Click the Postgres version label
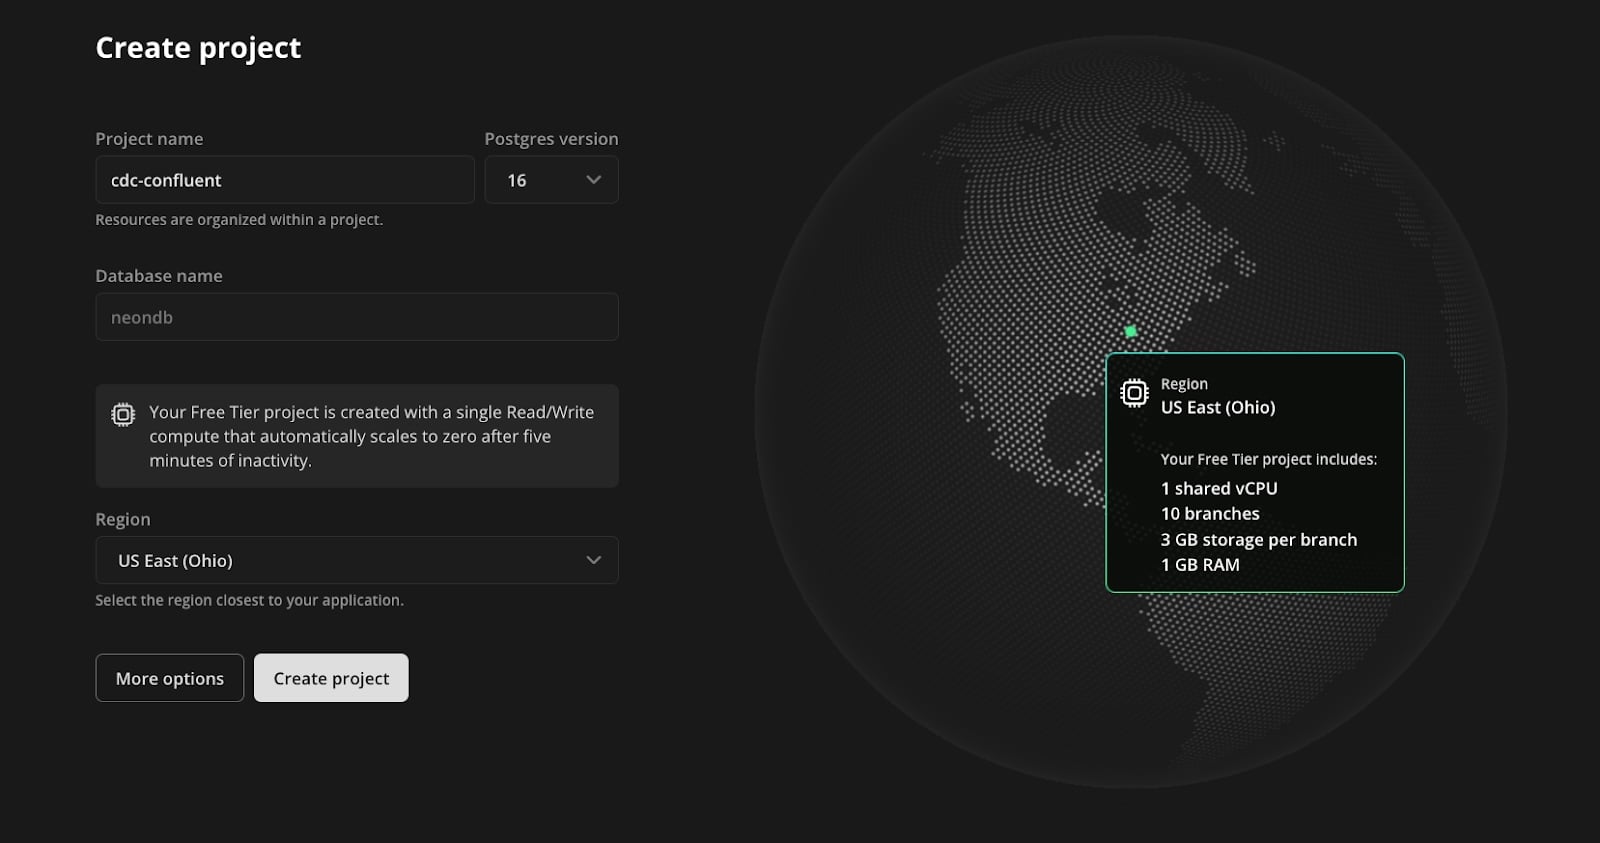The width and height of the screenshot is (1600, 843). coord(551,139)
